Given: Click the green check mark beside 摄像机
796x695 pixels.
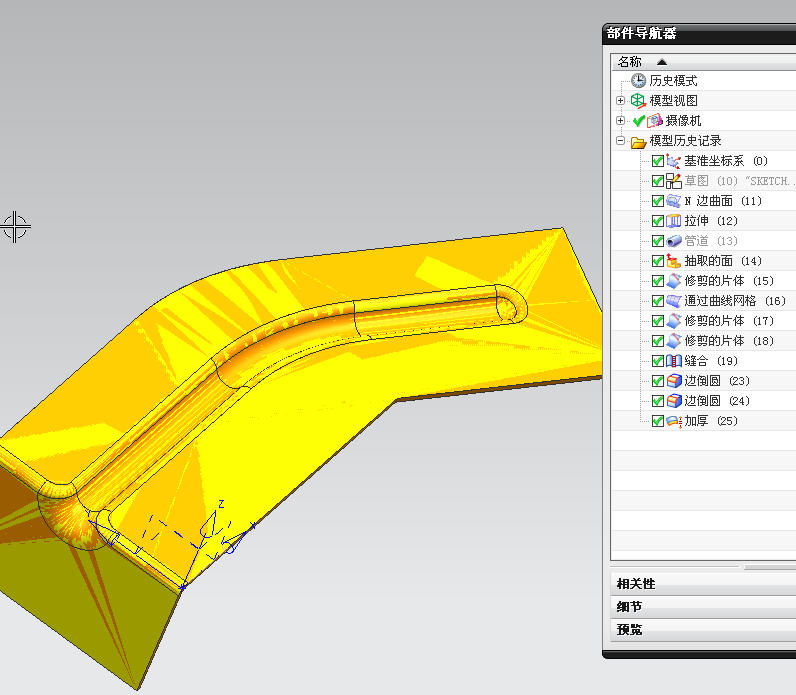Looking at the screenshot, I should (x=639, y=121).
